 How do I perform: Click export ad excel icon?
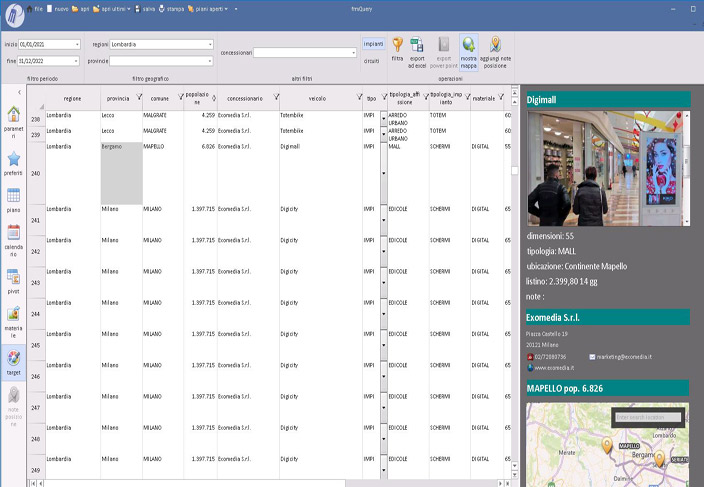419,45
